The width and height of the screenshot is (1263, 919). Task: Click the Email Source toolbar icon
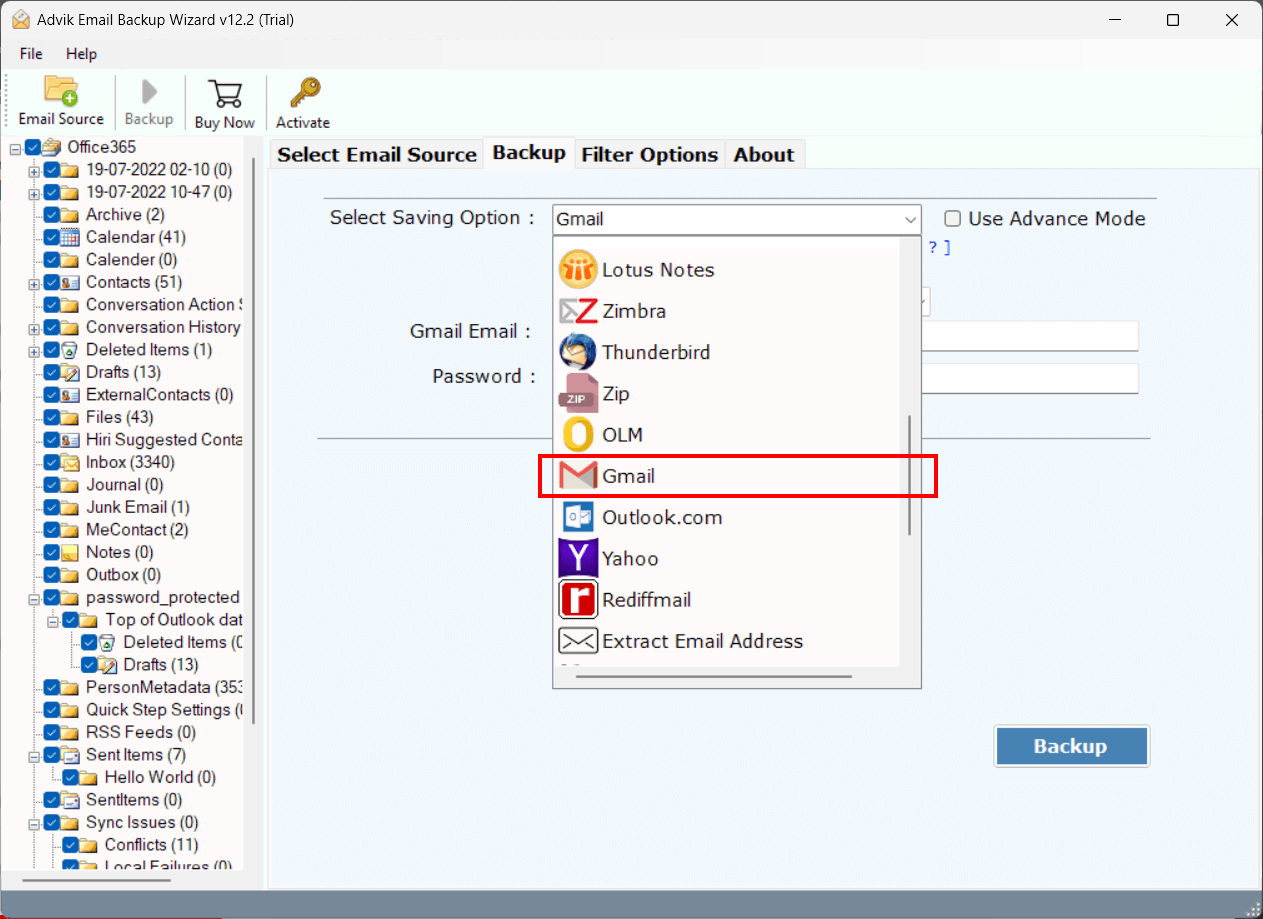(61, 91)
